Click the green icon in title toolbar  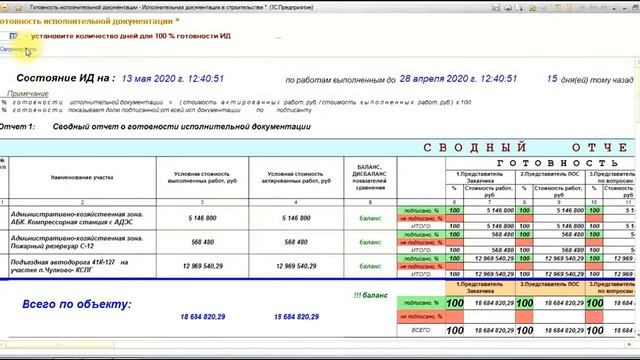click(x=532, y=7)
